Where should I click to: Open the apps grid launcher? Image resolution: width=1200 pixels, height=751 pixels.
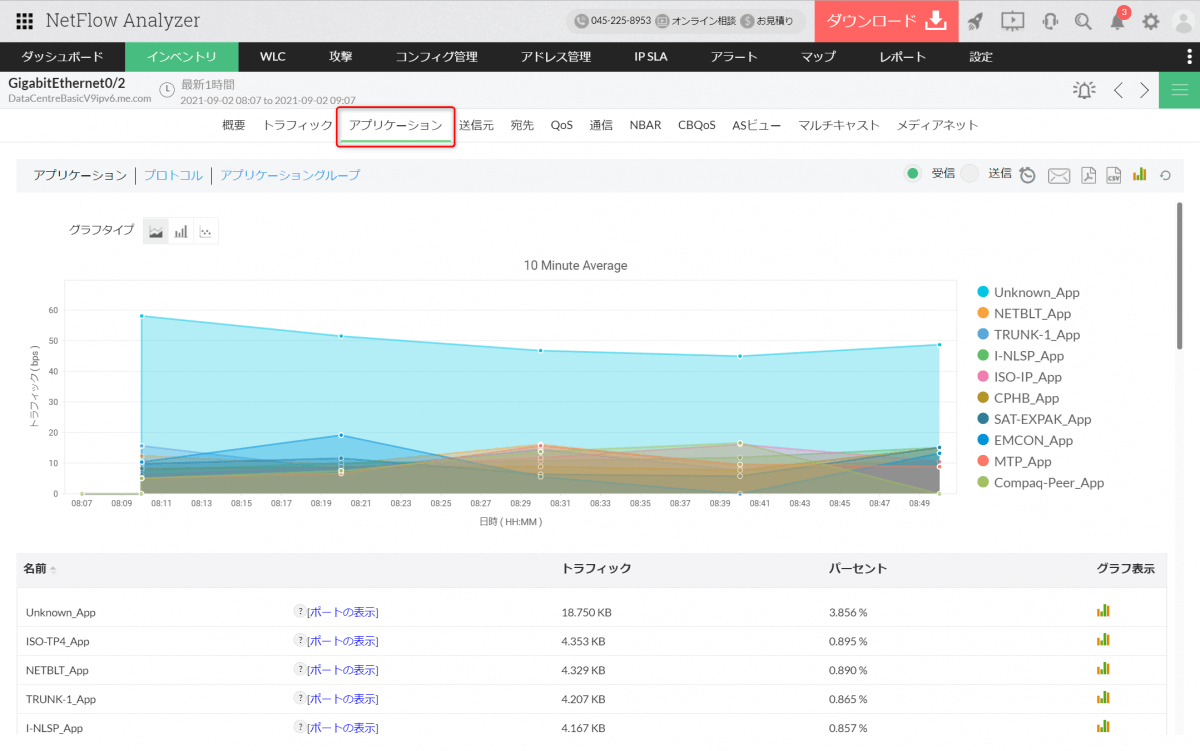pos(24,21)
